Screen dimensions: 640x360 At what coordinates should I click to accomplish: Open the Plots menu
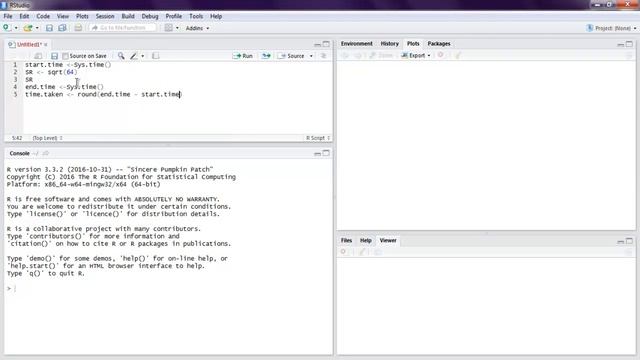click(x=82, y=16)
